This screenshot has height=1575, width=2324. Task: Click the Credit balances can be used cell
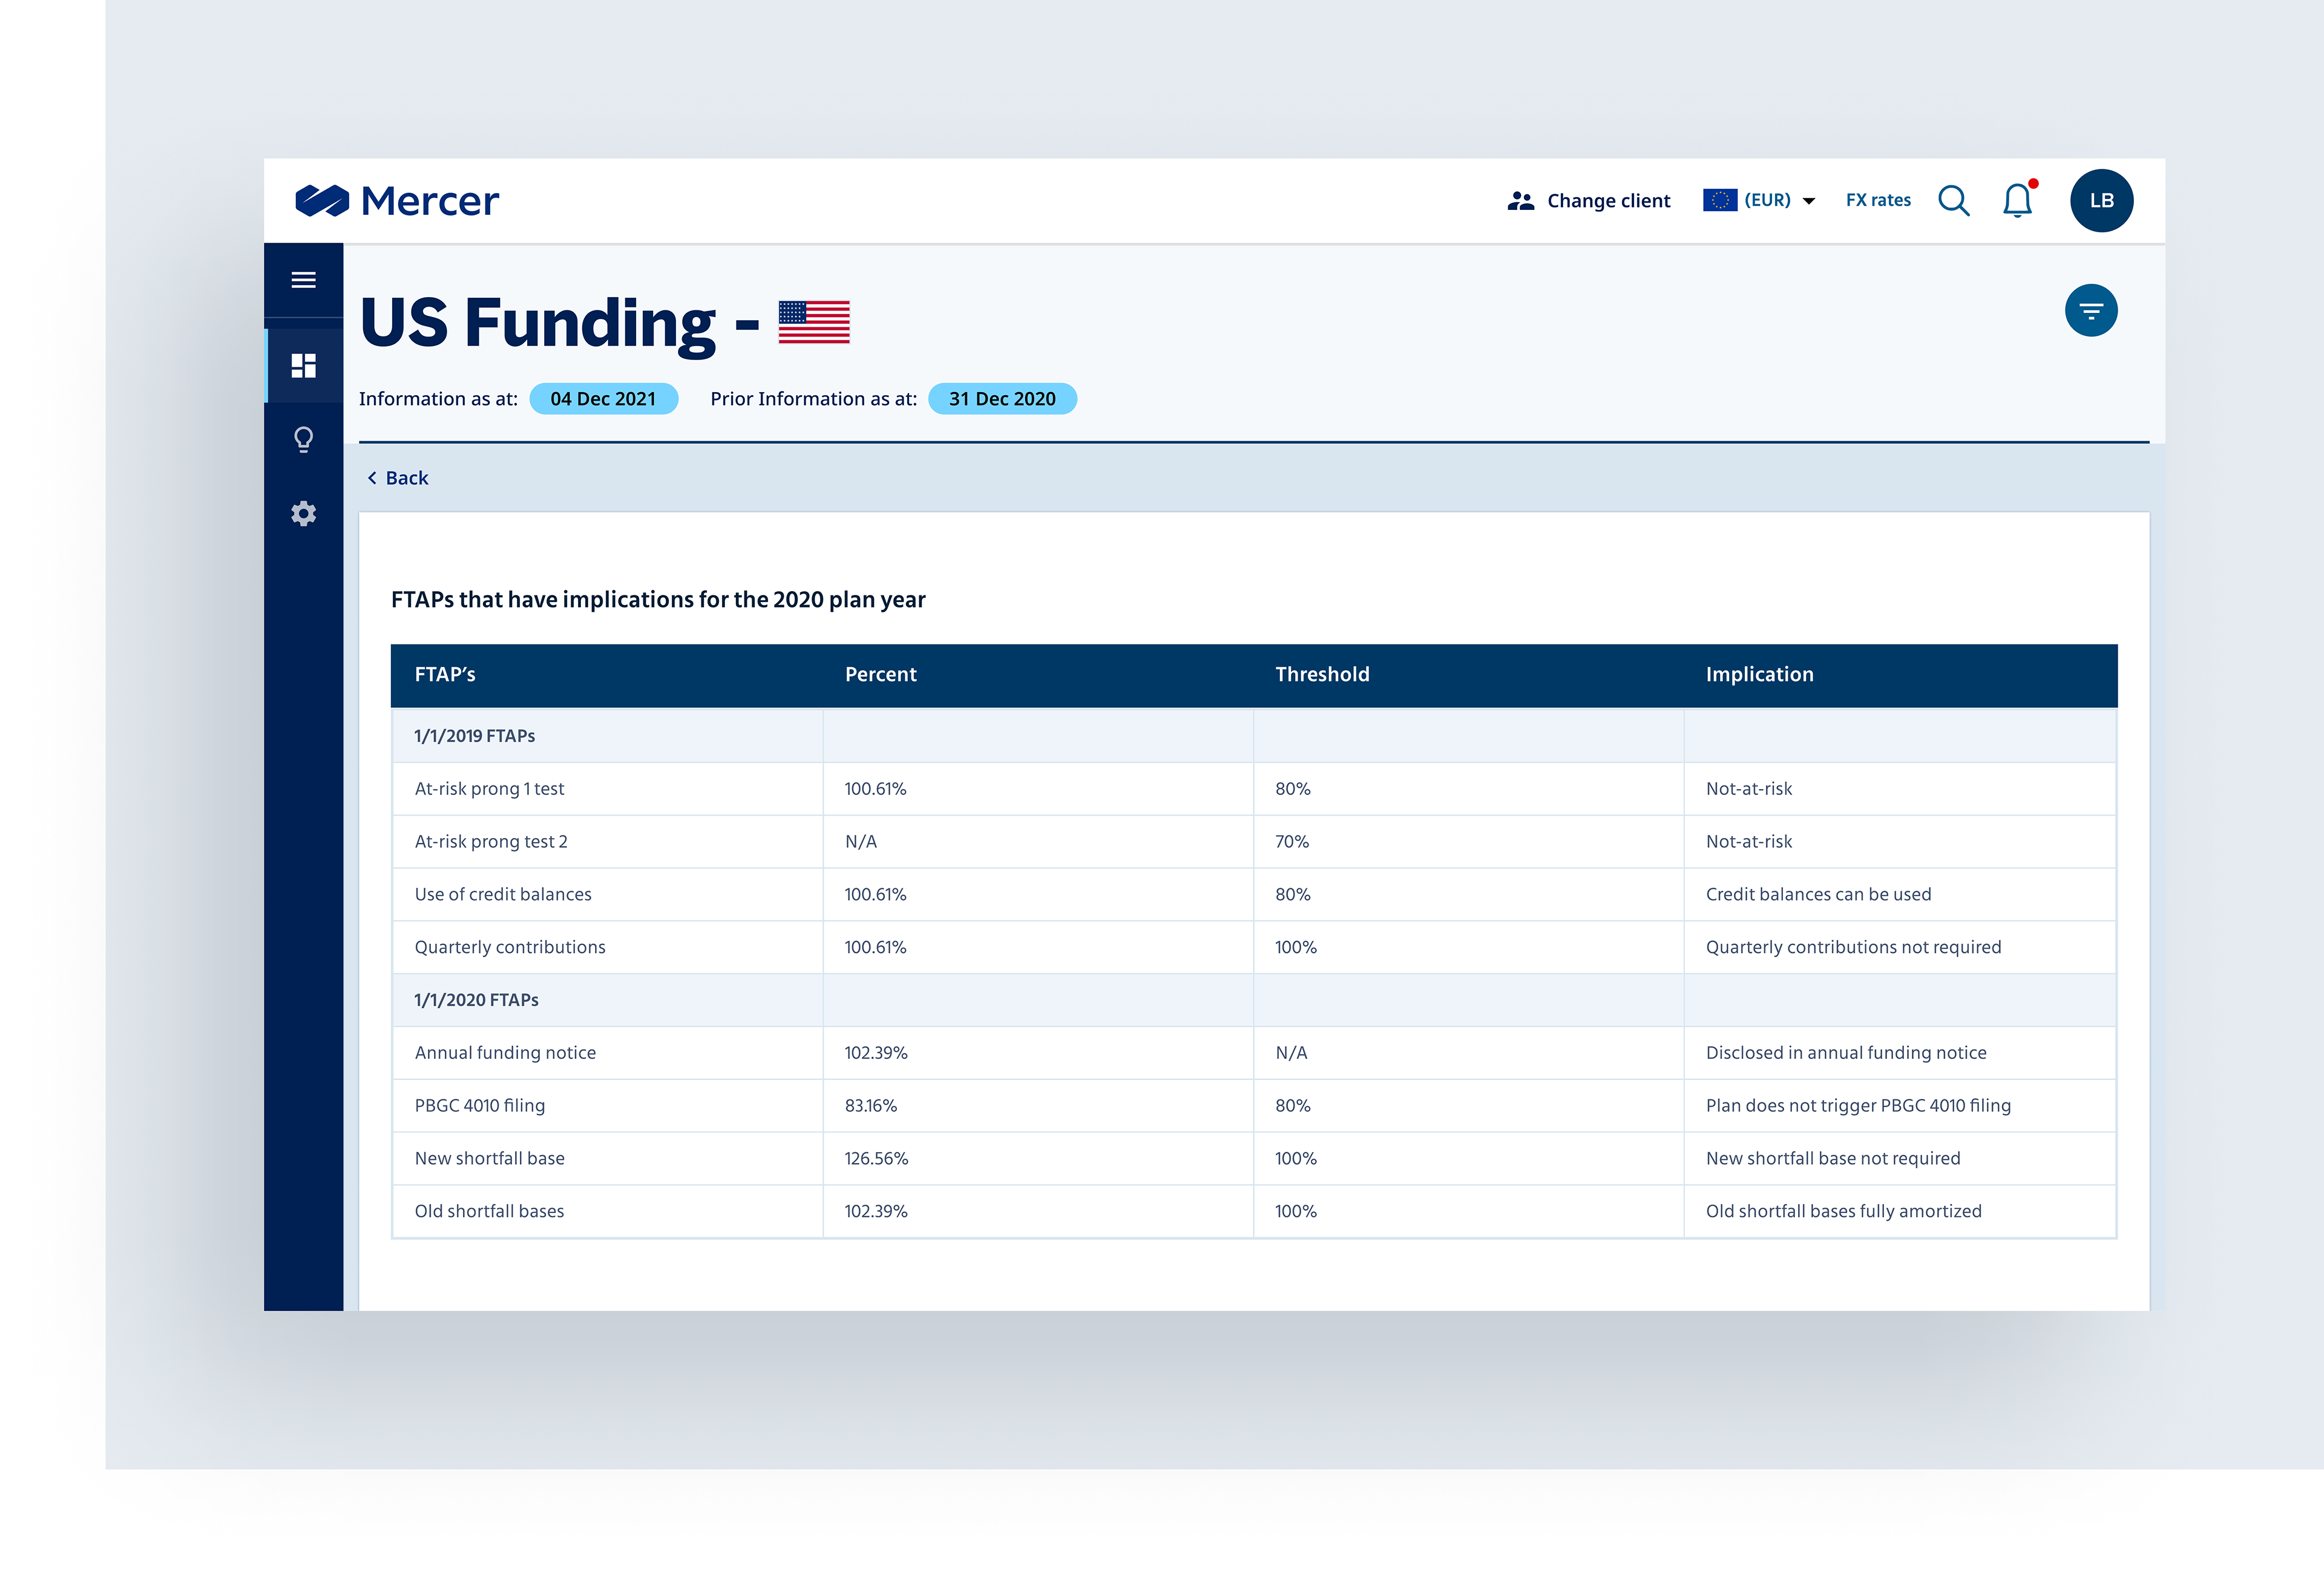pos(1818,894)
